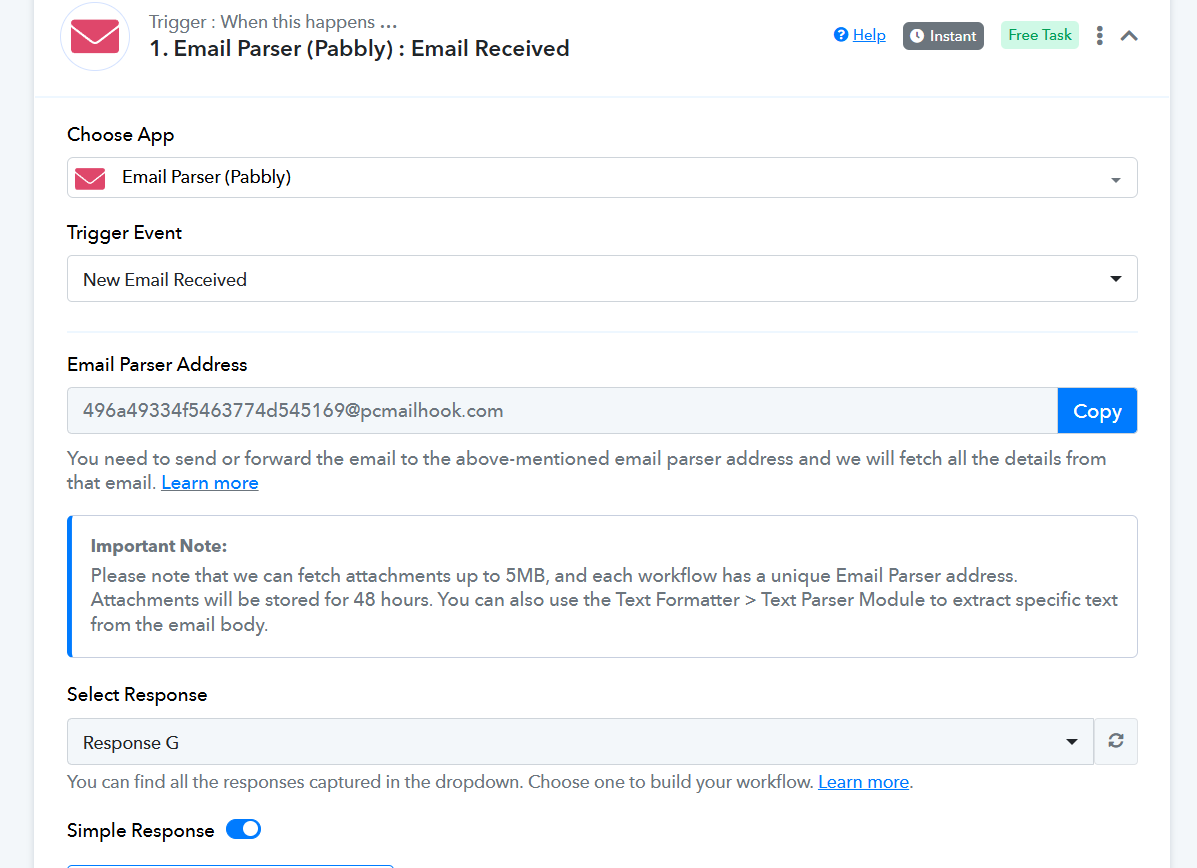The width and height of the screenshot is (1197, 868).
Task: Click the Instant clock badge
Action: pyautogui.click(x=943, y=36)
